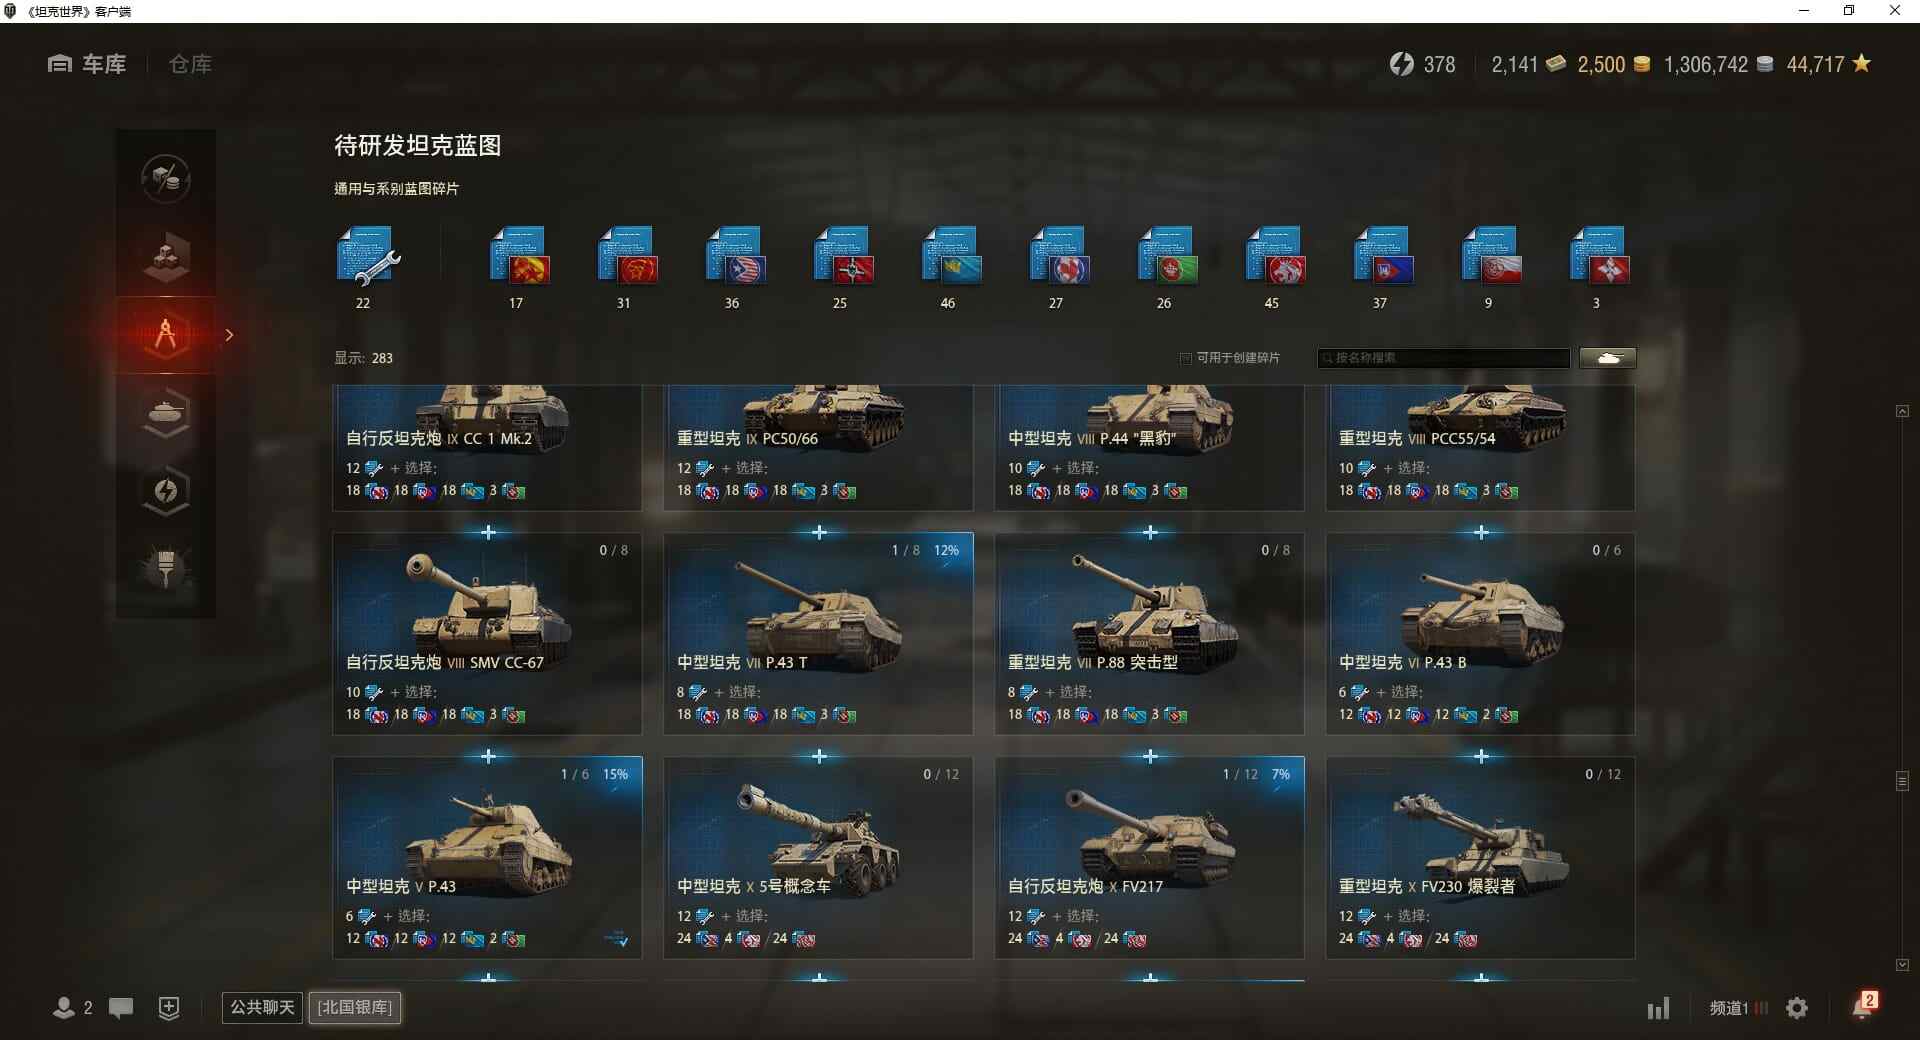This screenshot has height=1040, width=1920.
Task: Open the [北国银库] chat channel
Action: click(355, 1007)
